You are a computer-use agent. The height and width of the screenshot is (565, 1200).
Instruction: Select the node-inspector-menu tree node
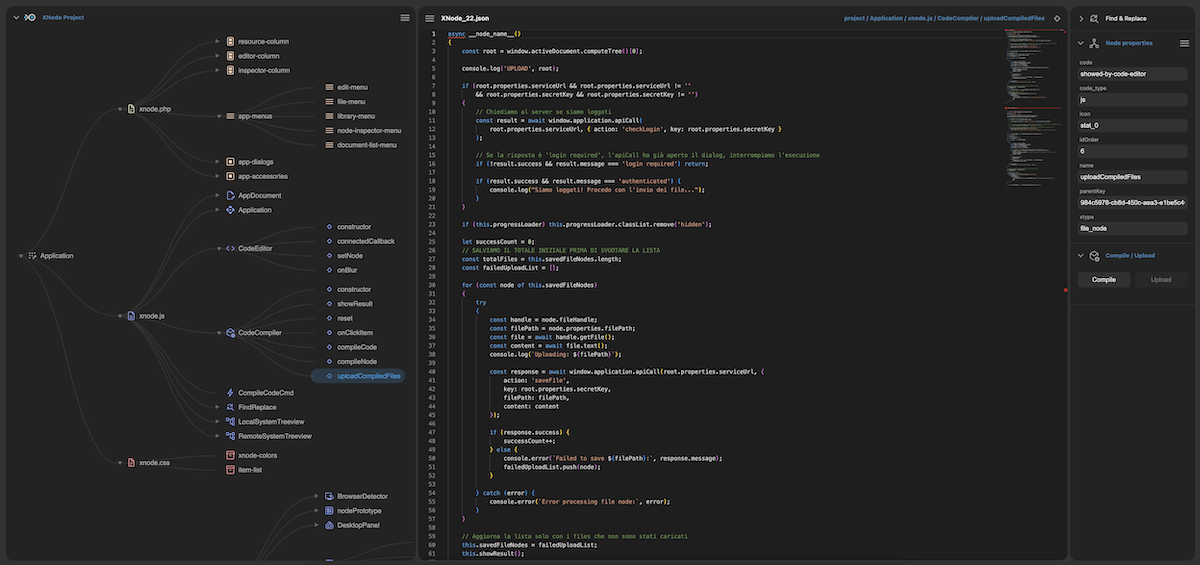362,130
